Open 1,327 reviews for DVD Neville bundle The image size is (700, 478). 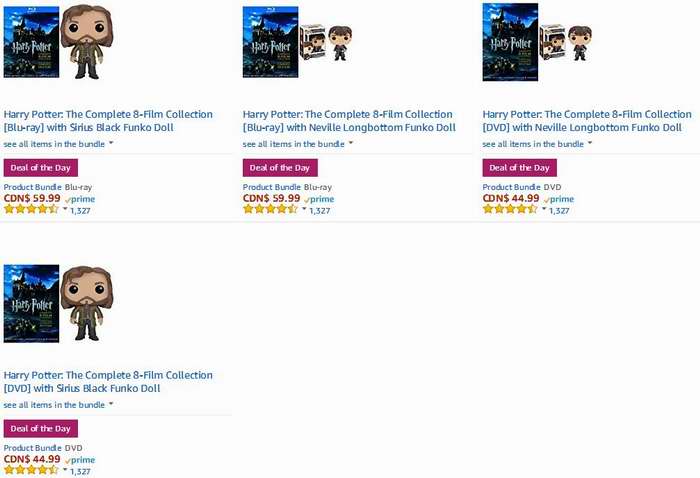pyautogui.click(x=559, y=211)
